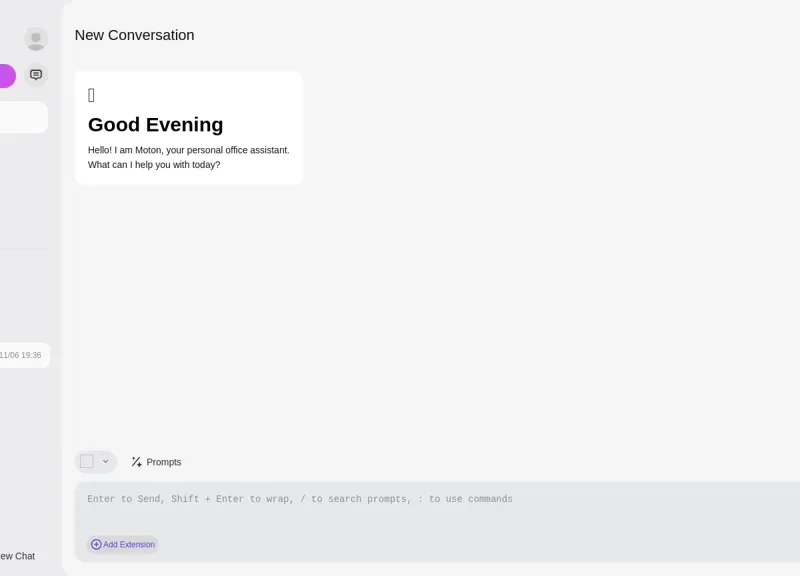Open the Prompts menu label
The width and height of the screenshot is (800, 576).
click(164, 462)
